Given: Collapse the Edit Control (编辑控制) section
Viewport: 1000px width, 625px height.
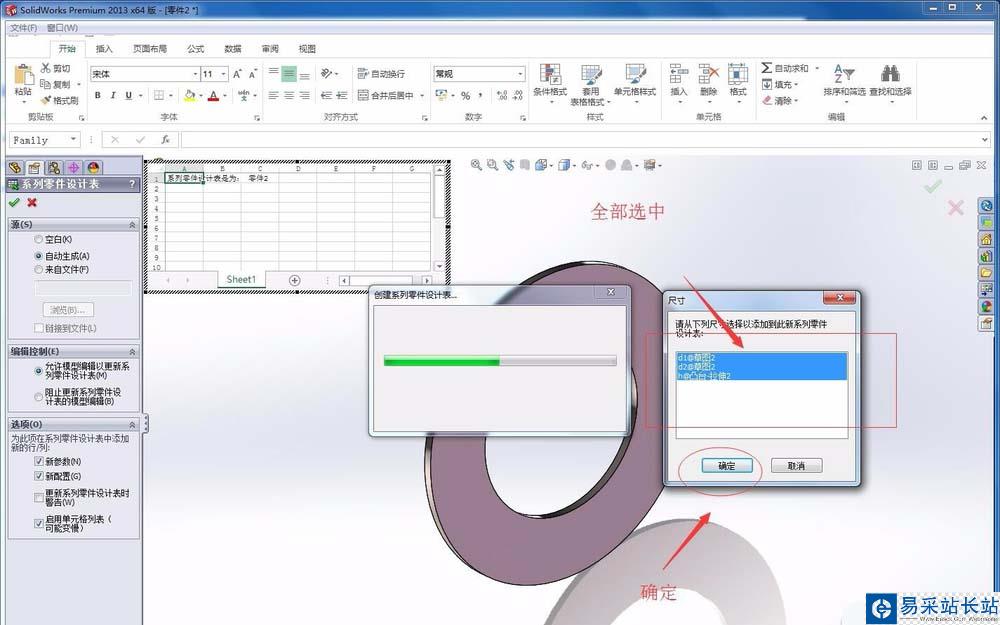Looking at the screenshot, I should click(x=133, y=351).
